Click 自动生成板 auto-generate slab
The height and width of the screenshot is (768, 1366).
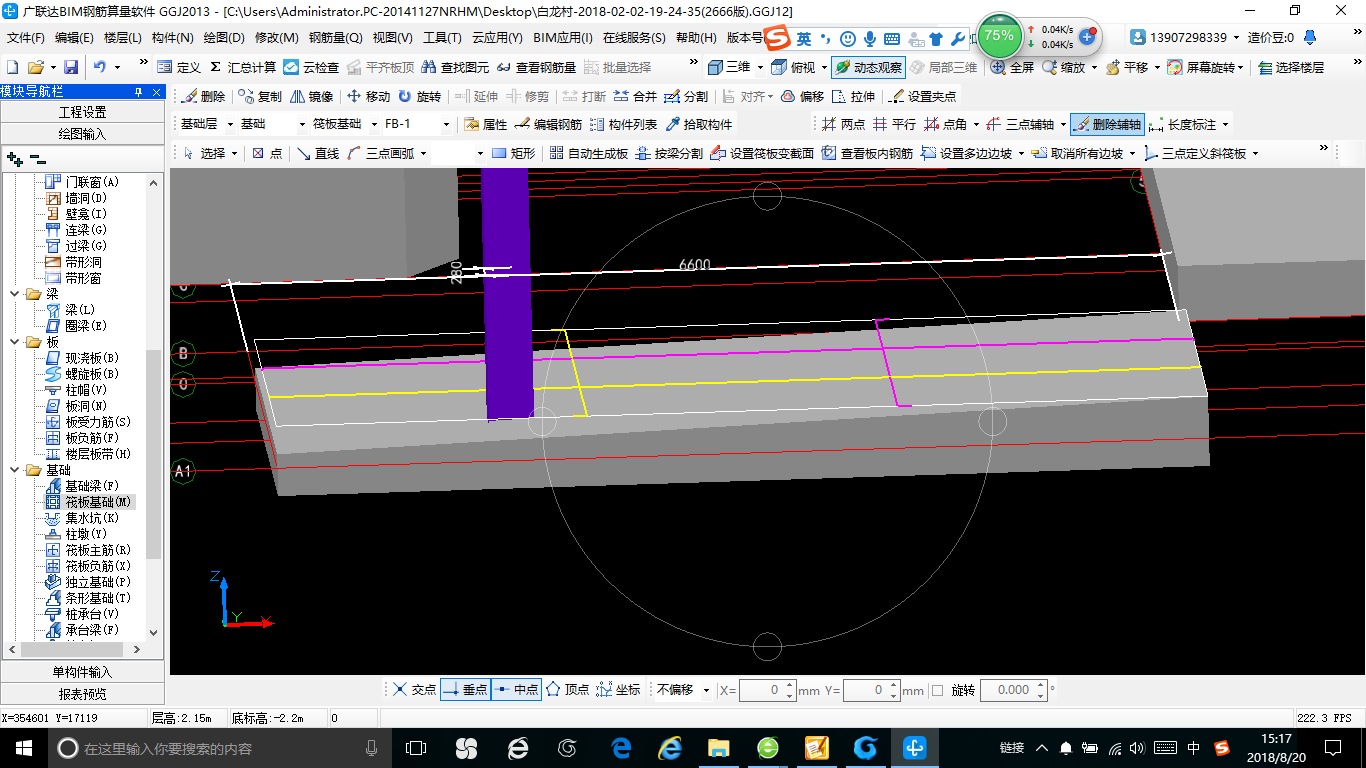(x=589, y=153)
